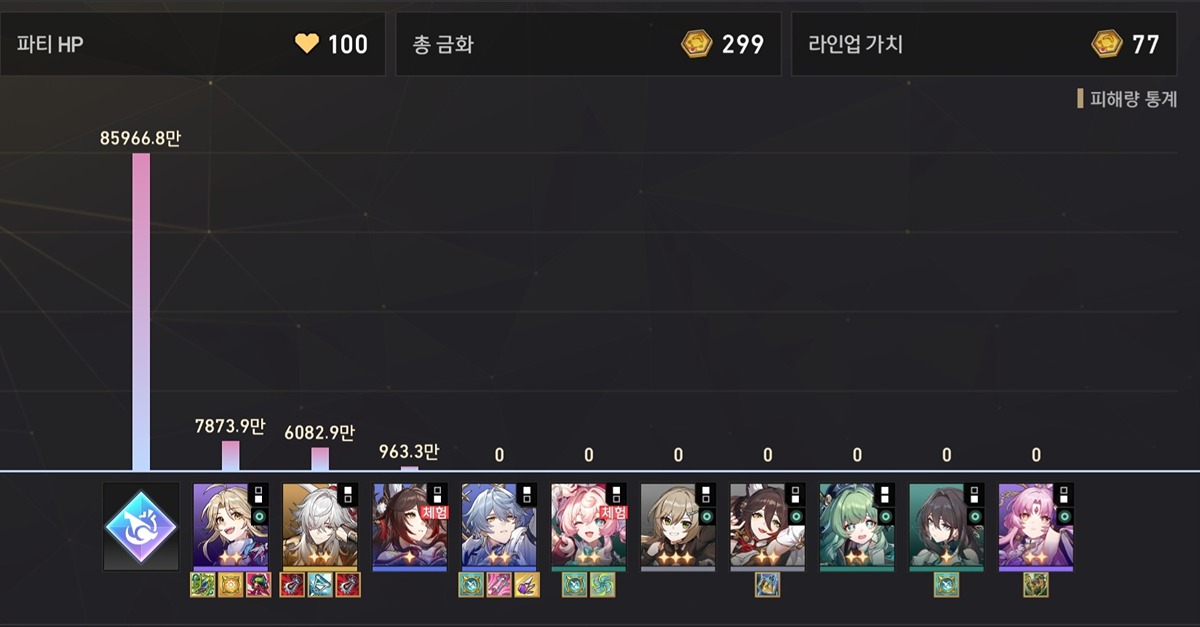Select the blue book item under brown-haired character
This screenshot has height=627, width=1200.
(x=767, y=585)
